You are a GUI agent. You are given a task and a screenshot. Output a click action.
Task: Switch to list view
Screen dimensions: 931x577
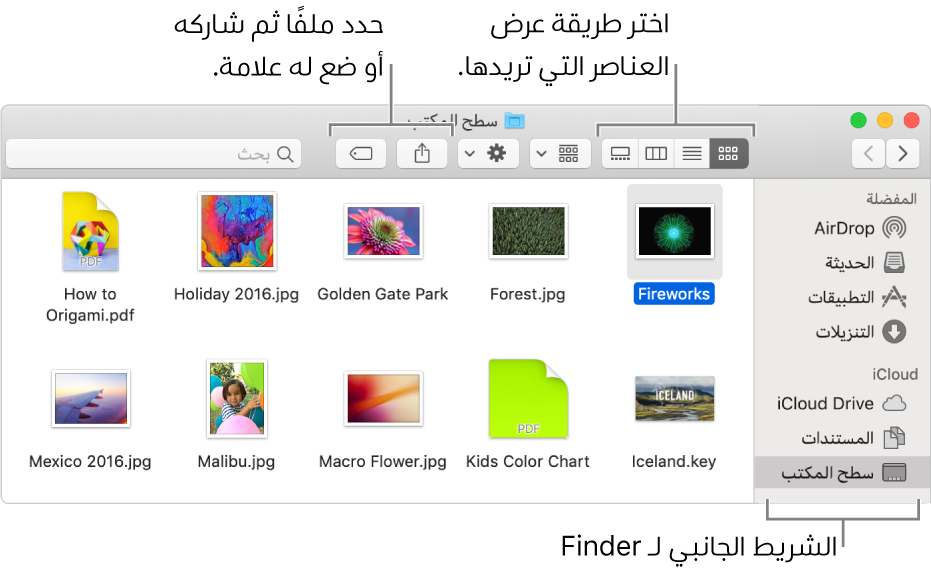pyautogui.click(x=692, y=154)
